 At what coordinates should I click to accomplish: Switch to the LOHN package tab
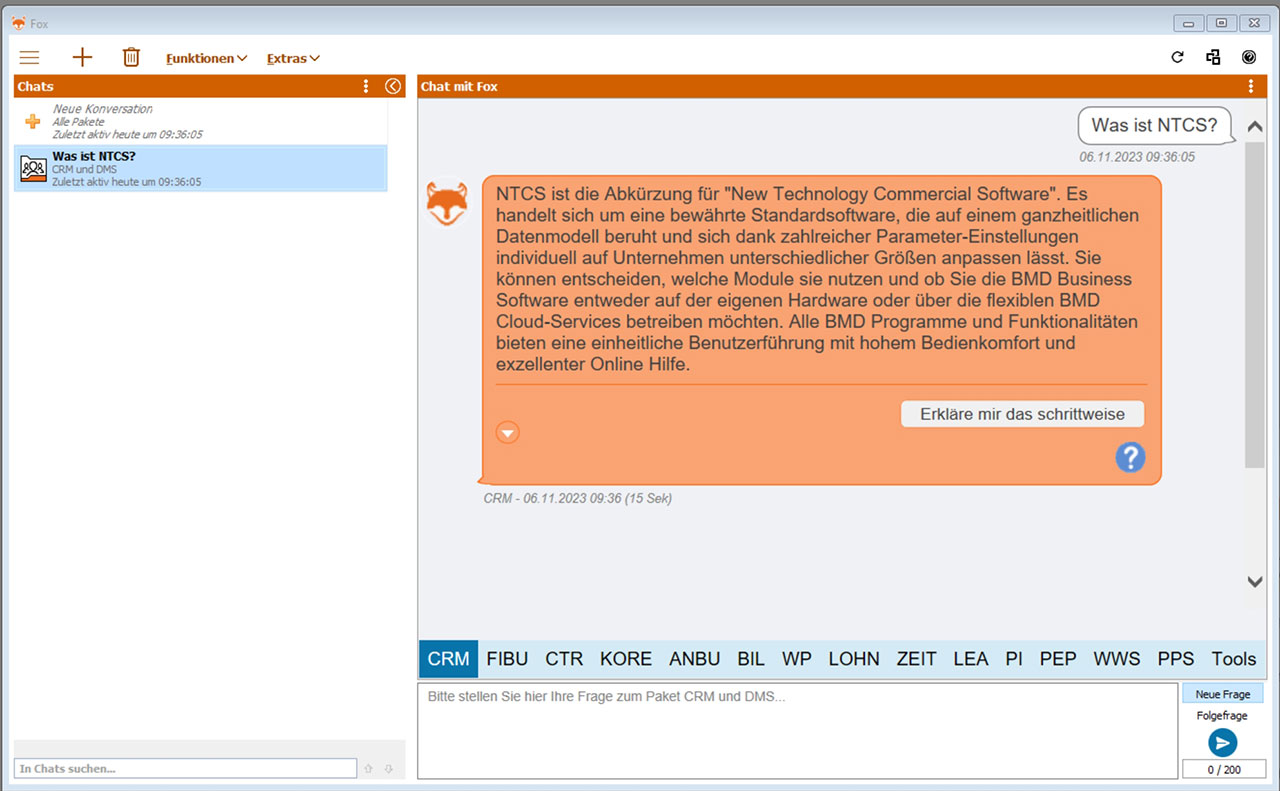point(853,659)
